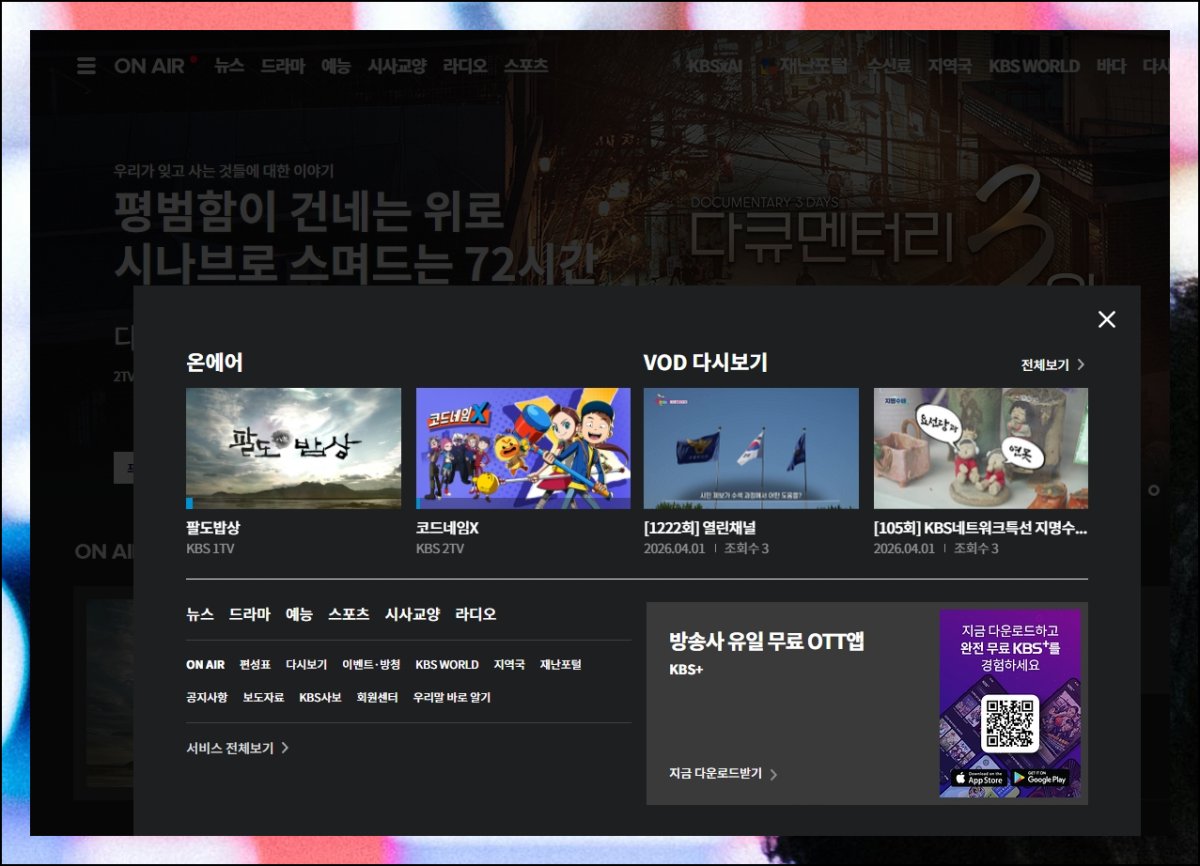Click 지금 다운로드받기 link
This screenshot has height=866, width=1200.
(x=715, y=774)
